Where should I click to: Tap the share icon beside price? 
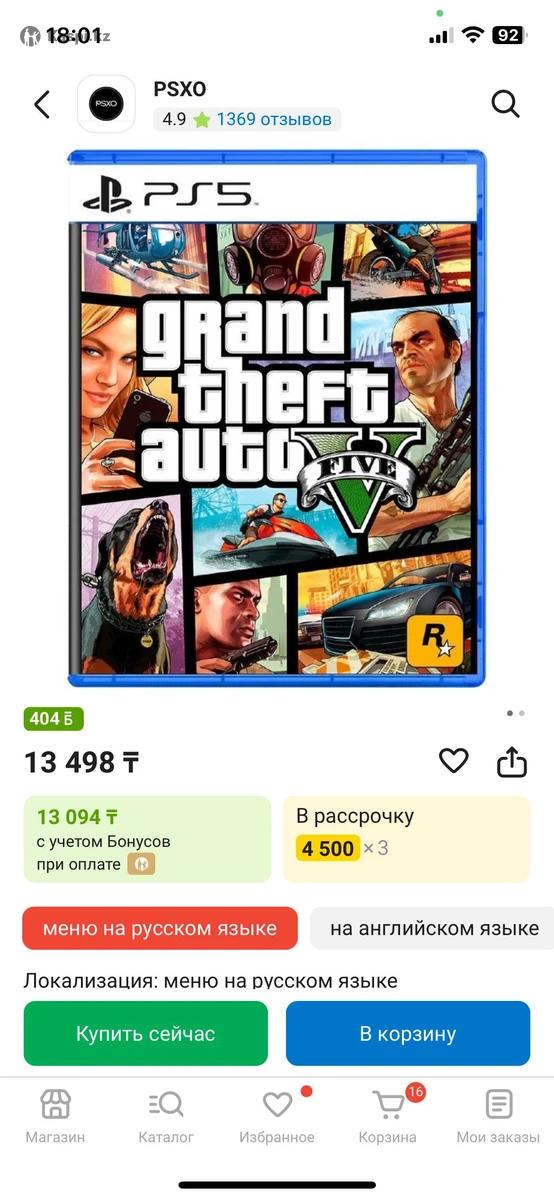512,762
